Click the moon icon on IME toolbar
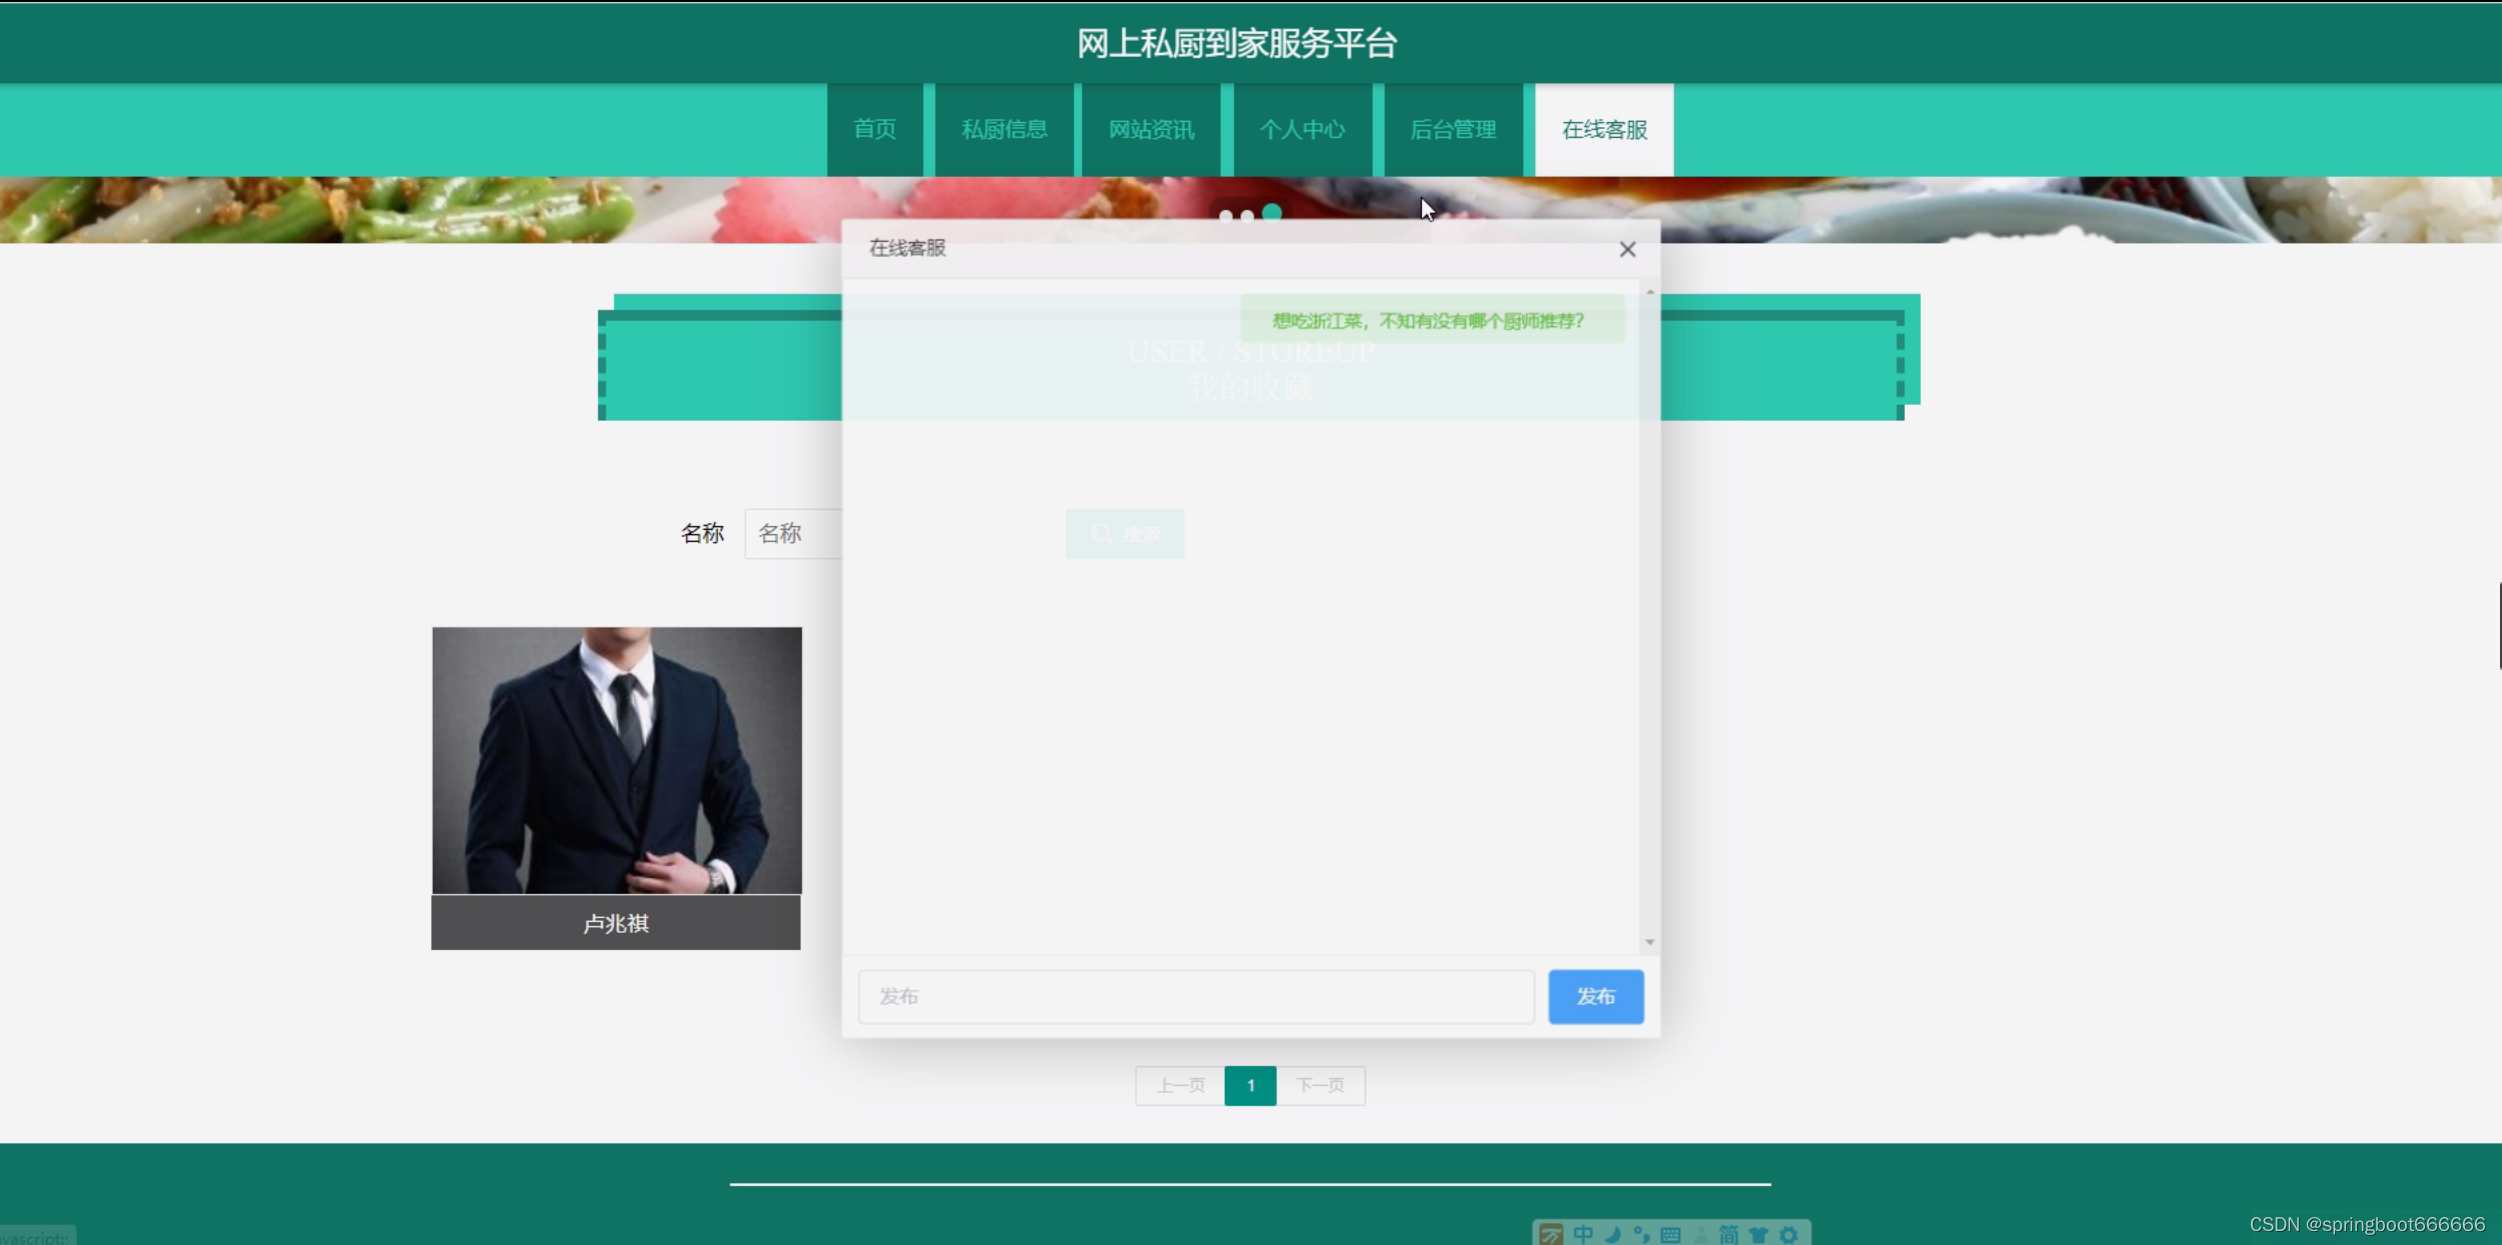This screenshot has width=2502, height=1245. 1612,1234
